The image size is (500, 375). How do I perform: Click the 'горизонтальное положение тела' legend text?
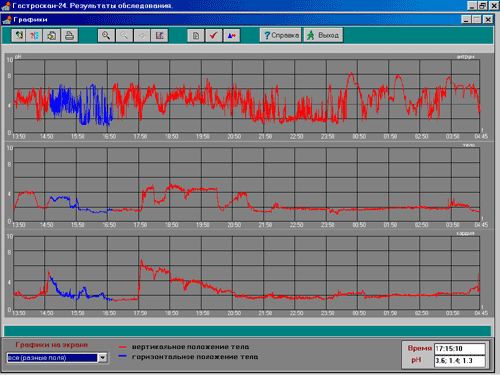tap(195, 357)
